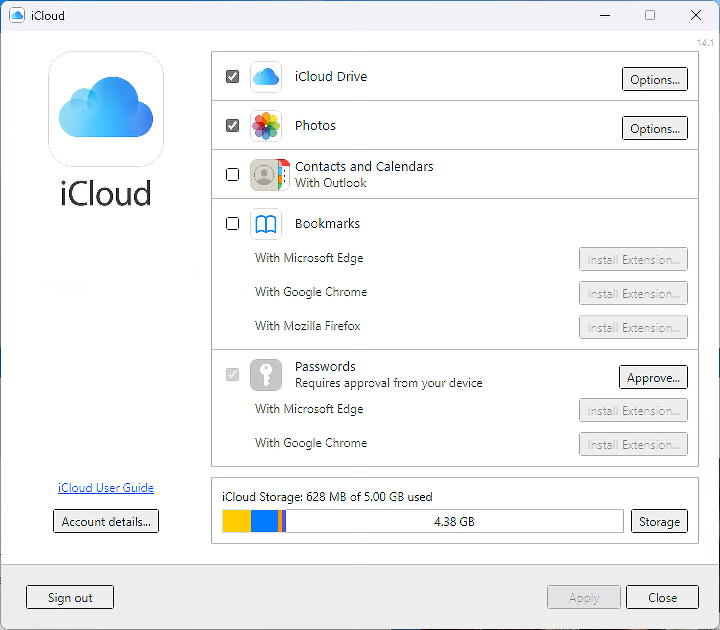Click the Sign out button

pyautogui.click(x=70, y=597)
